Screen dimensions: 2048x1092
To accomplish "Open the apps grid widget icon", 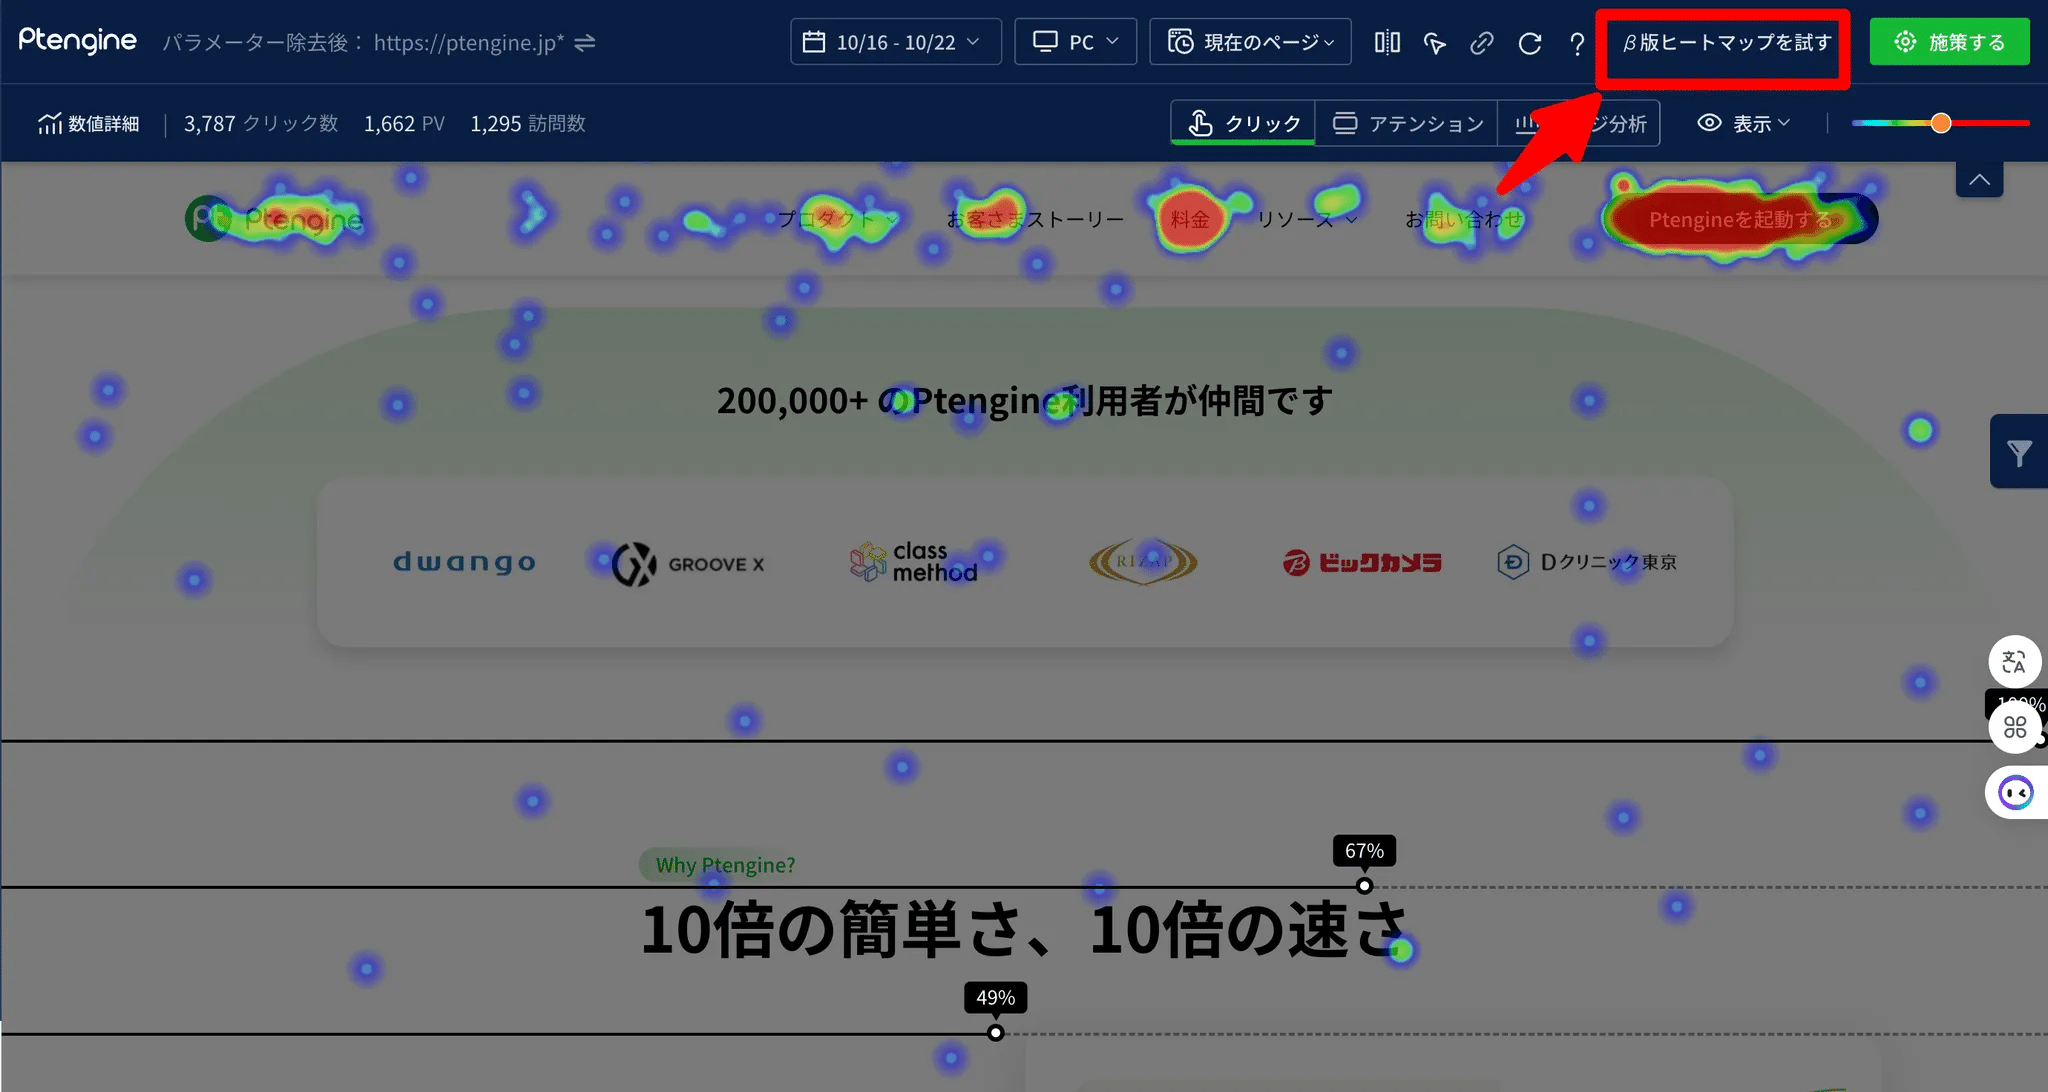I will [2016, 727].
